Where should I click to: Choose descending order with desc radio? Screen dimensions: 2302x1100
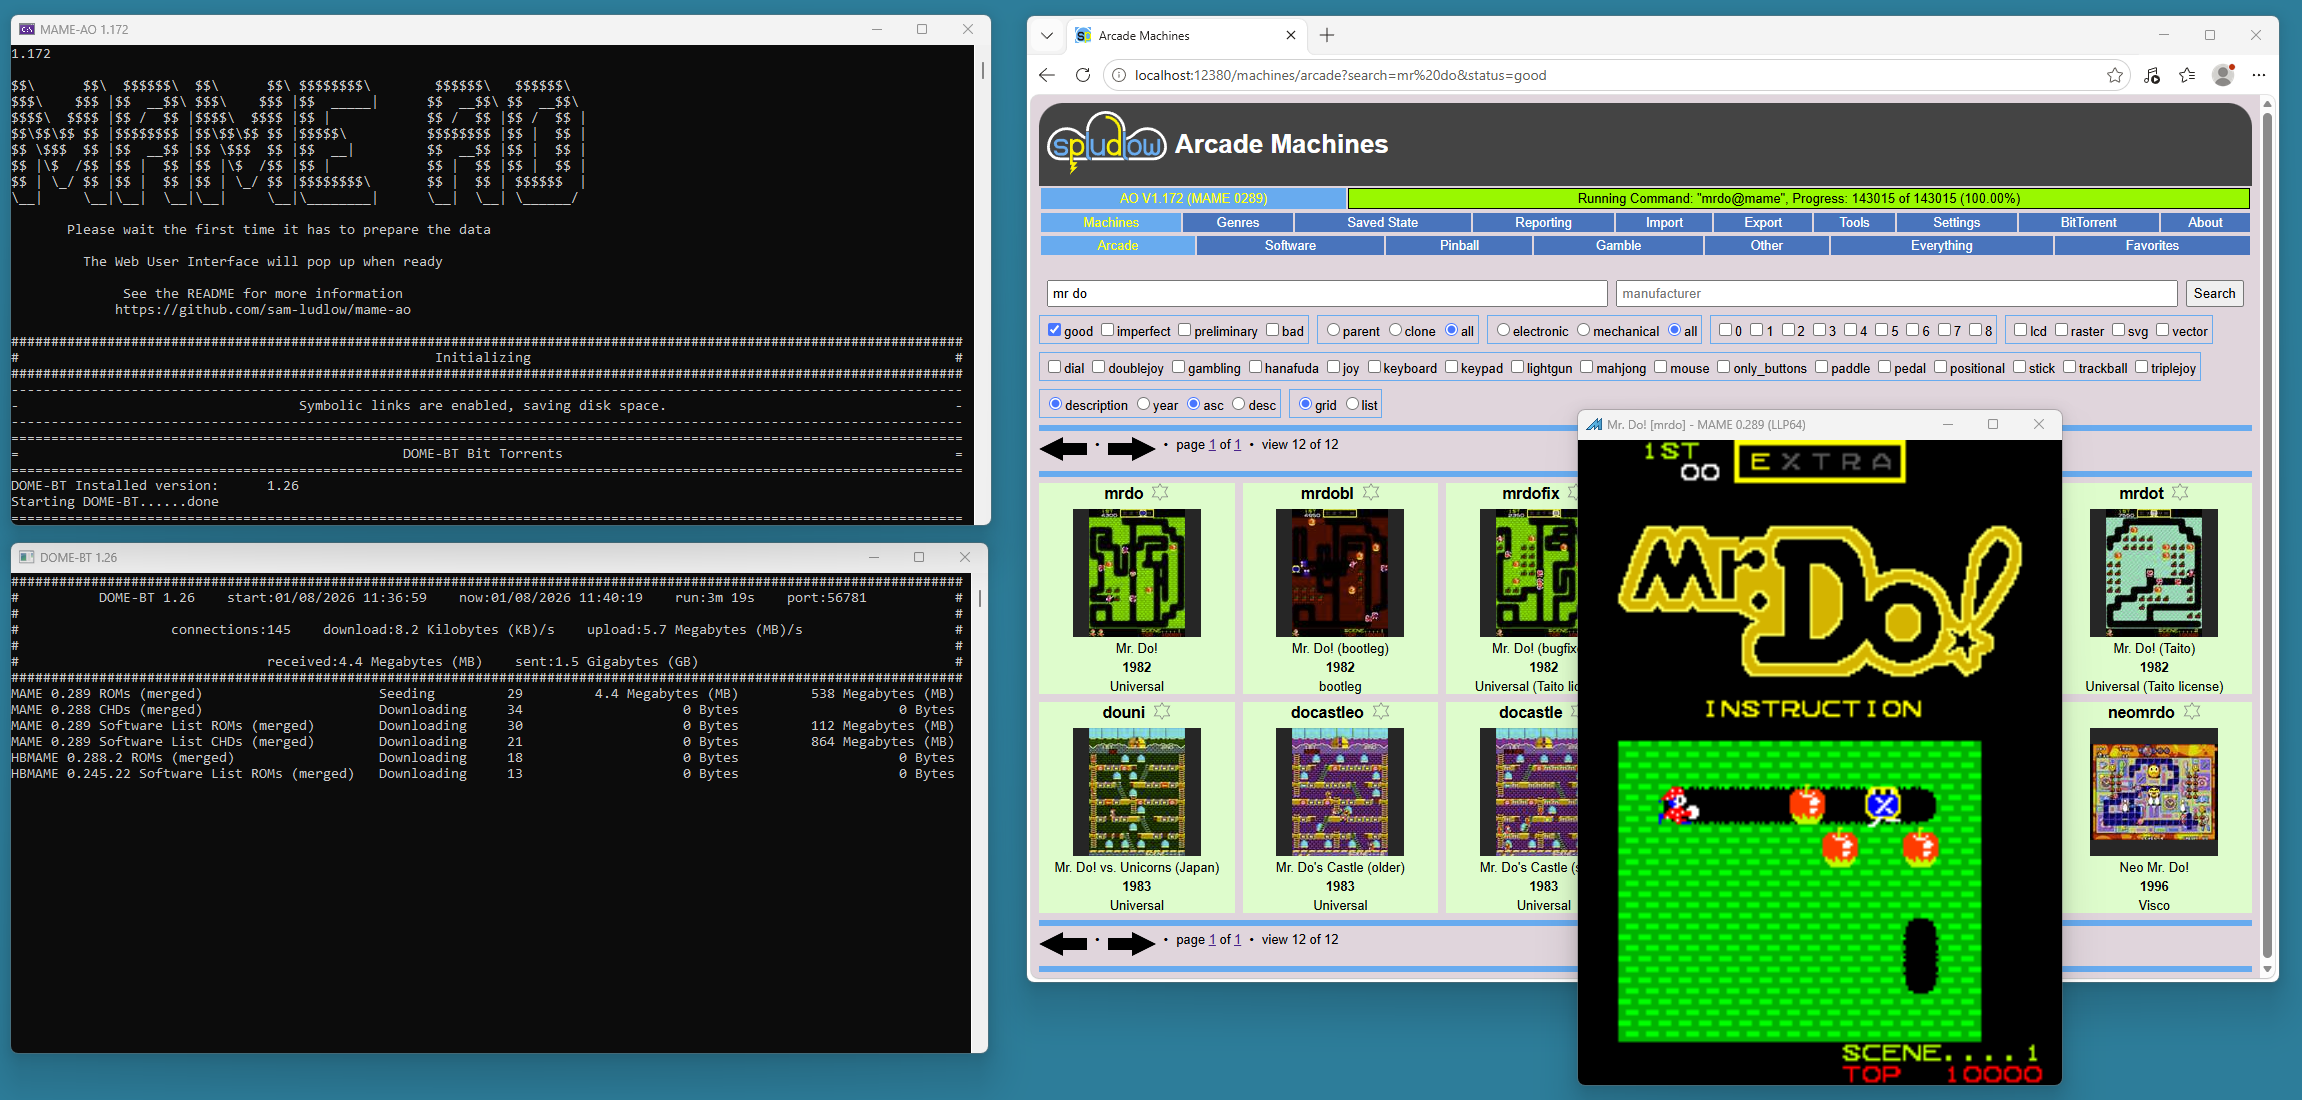pos(1238,404)
